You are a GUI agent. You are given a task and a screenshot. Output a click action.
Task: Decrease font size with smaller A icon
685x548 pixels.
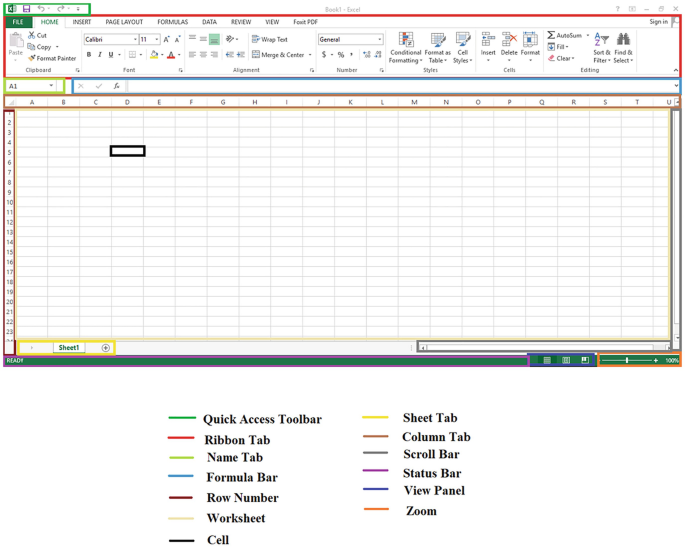point(177,39)
